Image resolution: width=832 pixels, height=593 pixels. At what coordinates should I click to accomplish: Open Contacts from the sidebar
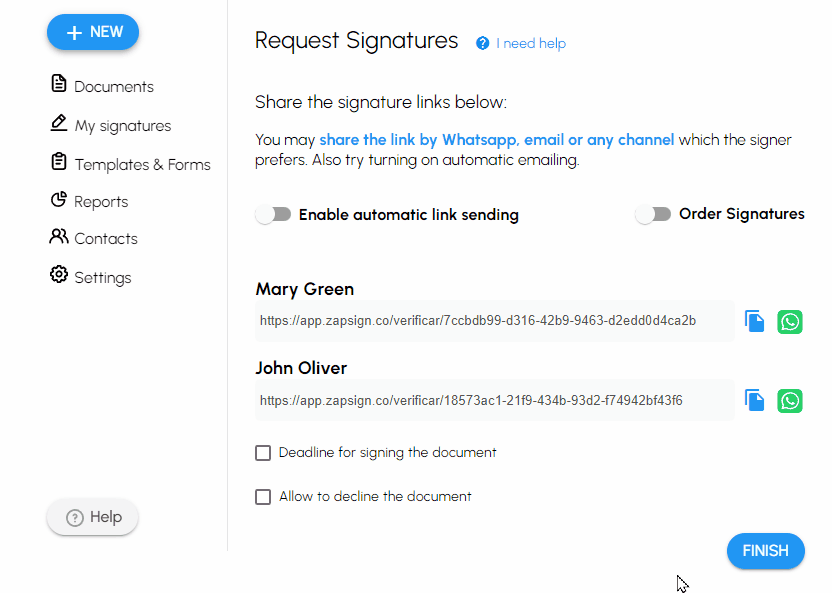coord(105,238)
